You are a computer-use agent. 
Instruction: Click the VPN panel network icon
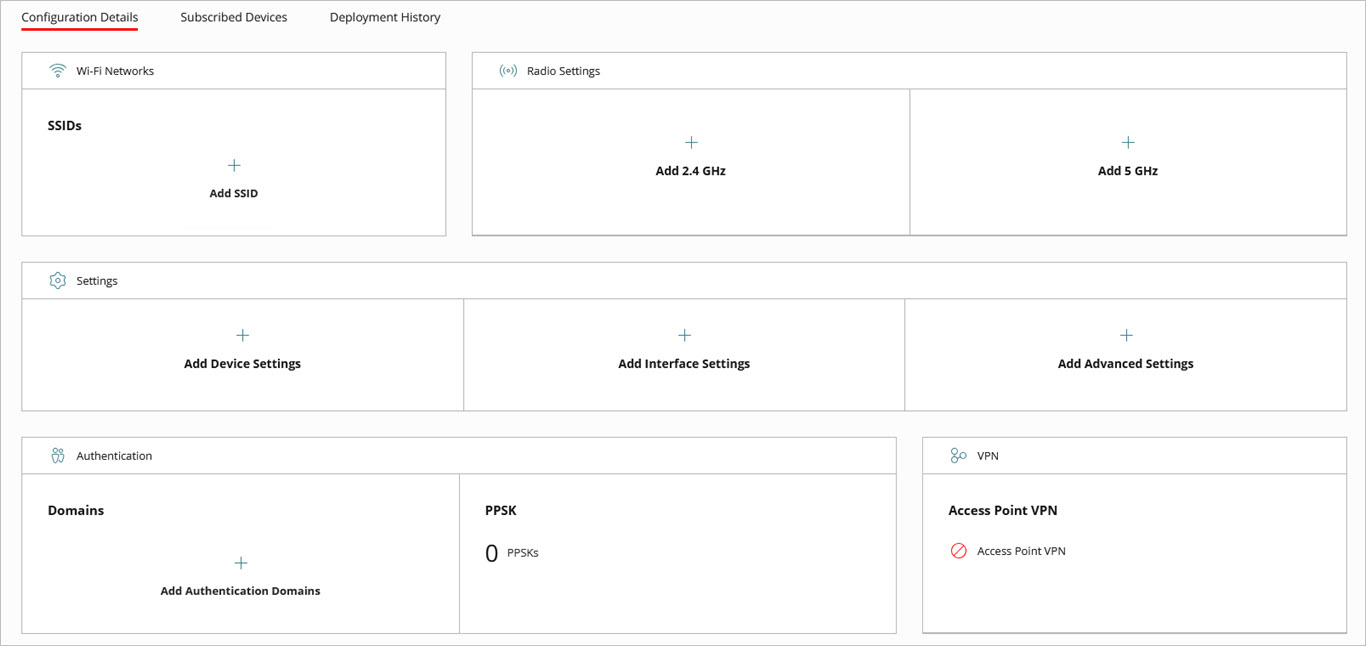pos(957,455)
